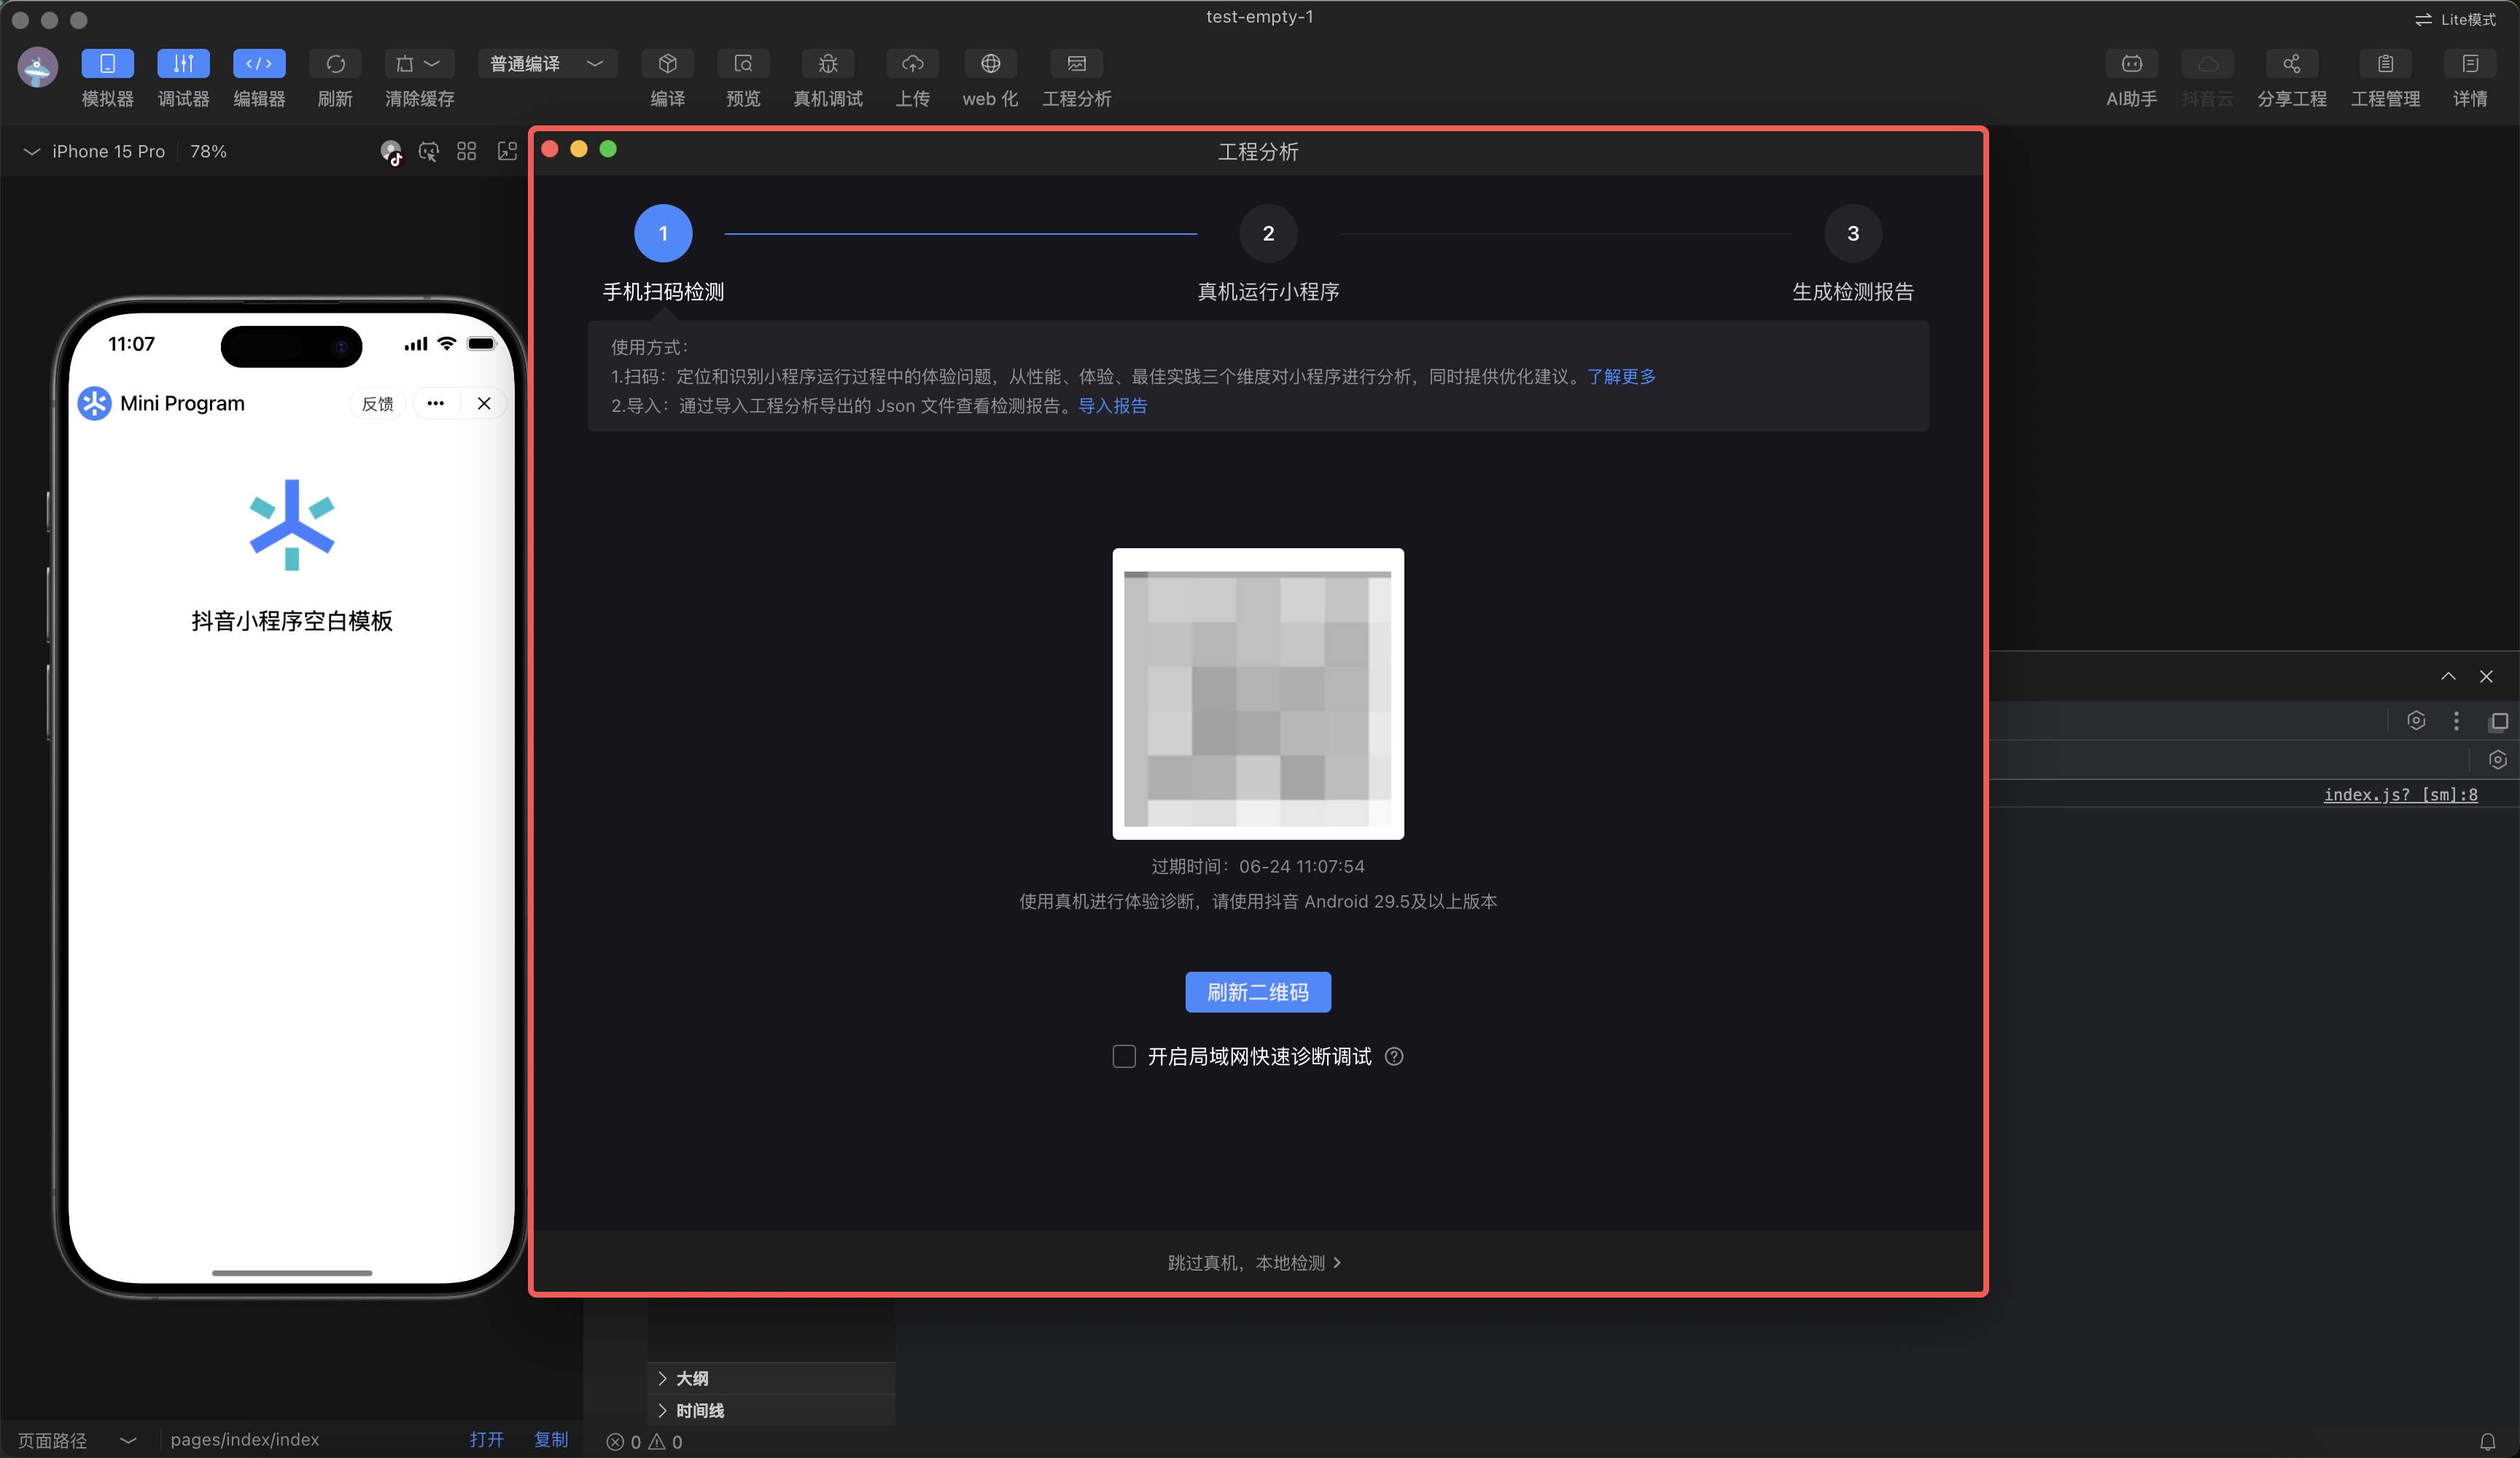Tap the X close button in mini program capsule
The height and width of the screenshot is (1458, 2520).
[484, 403]
